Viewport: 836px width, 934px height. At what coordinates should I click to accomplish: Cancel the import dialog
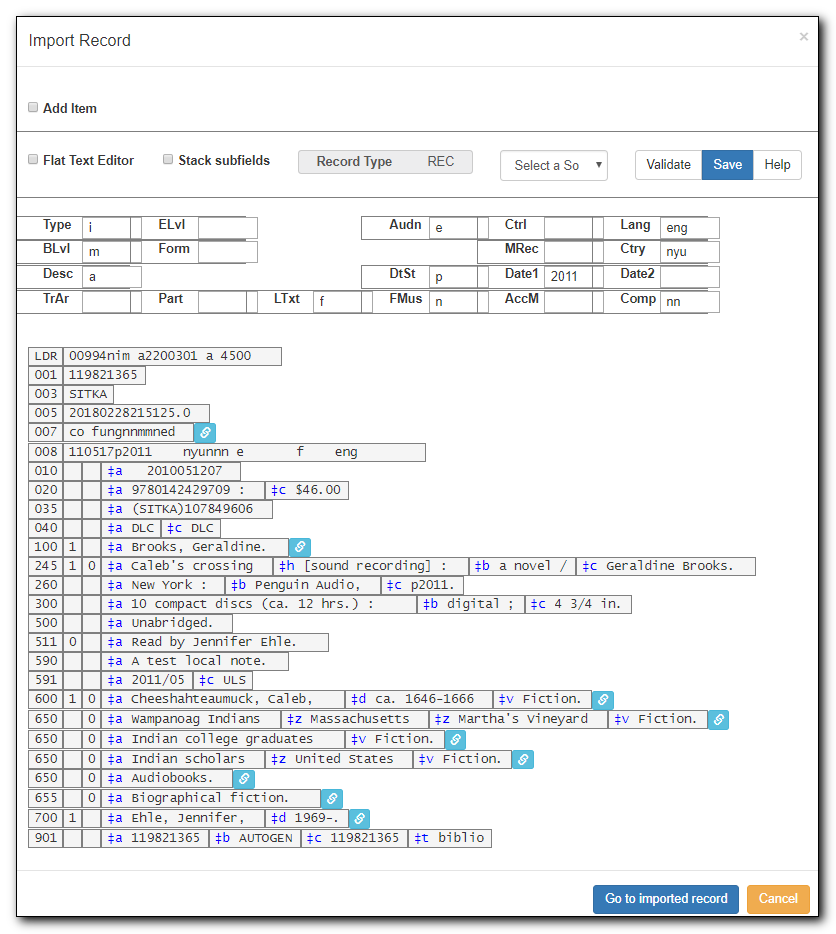point(778,898)
